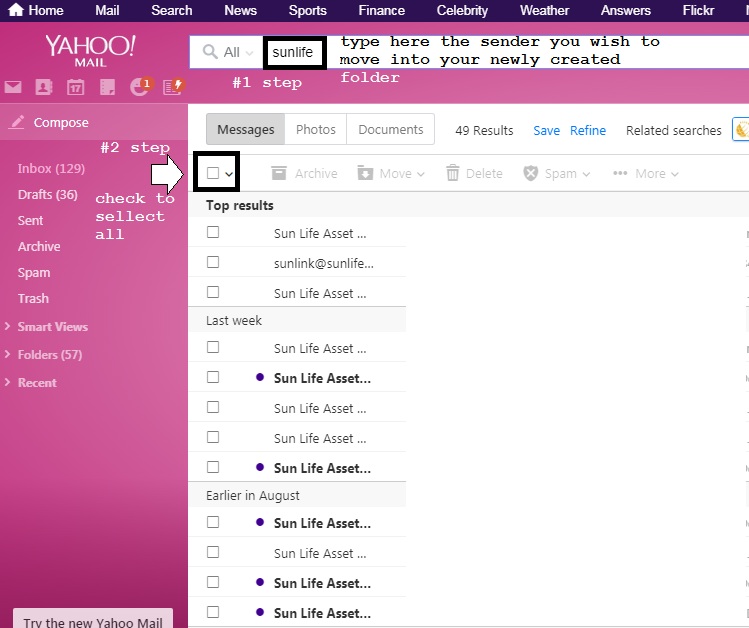Open News in the top navigation
The width and height of the screenshot is (749, 628).
[x=240, y=10]
